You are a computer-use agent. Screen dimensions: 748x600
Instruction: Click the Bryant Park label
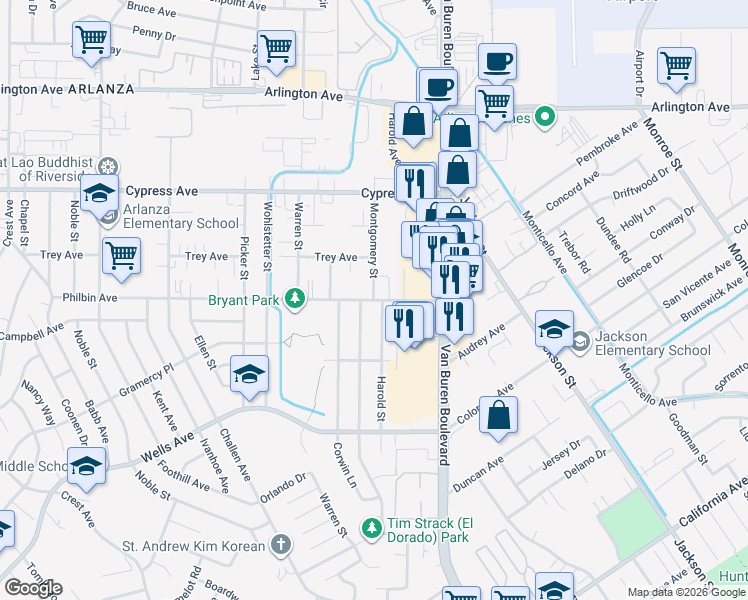(243, 300)
